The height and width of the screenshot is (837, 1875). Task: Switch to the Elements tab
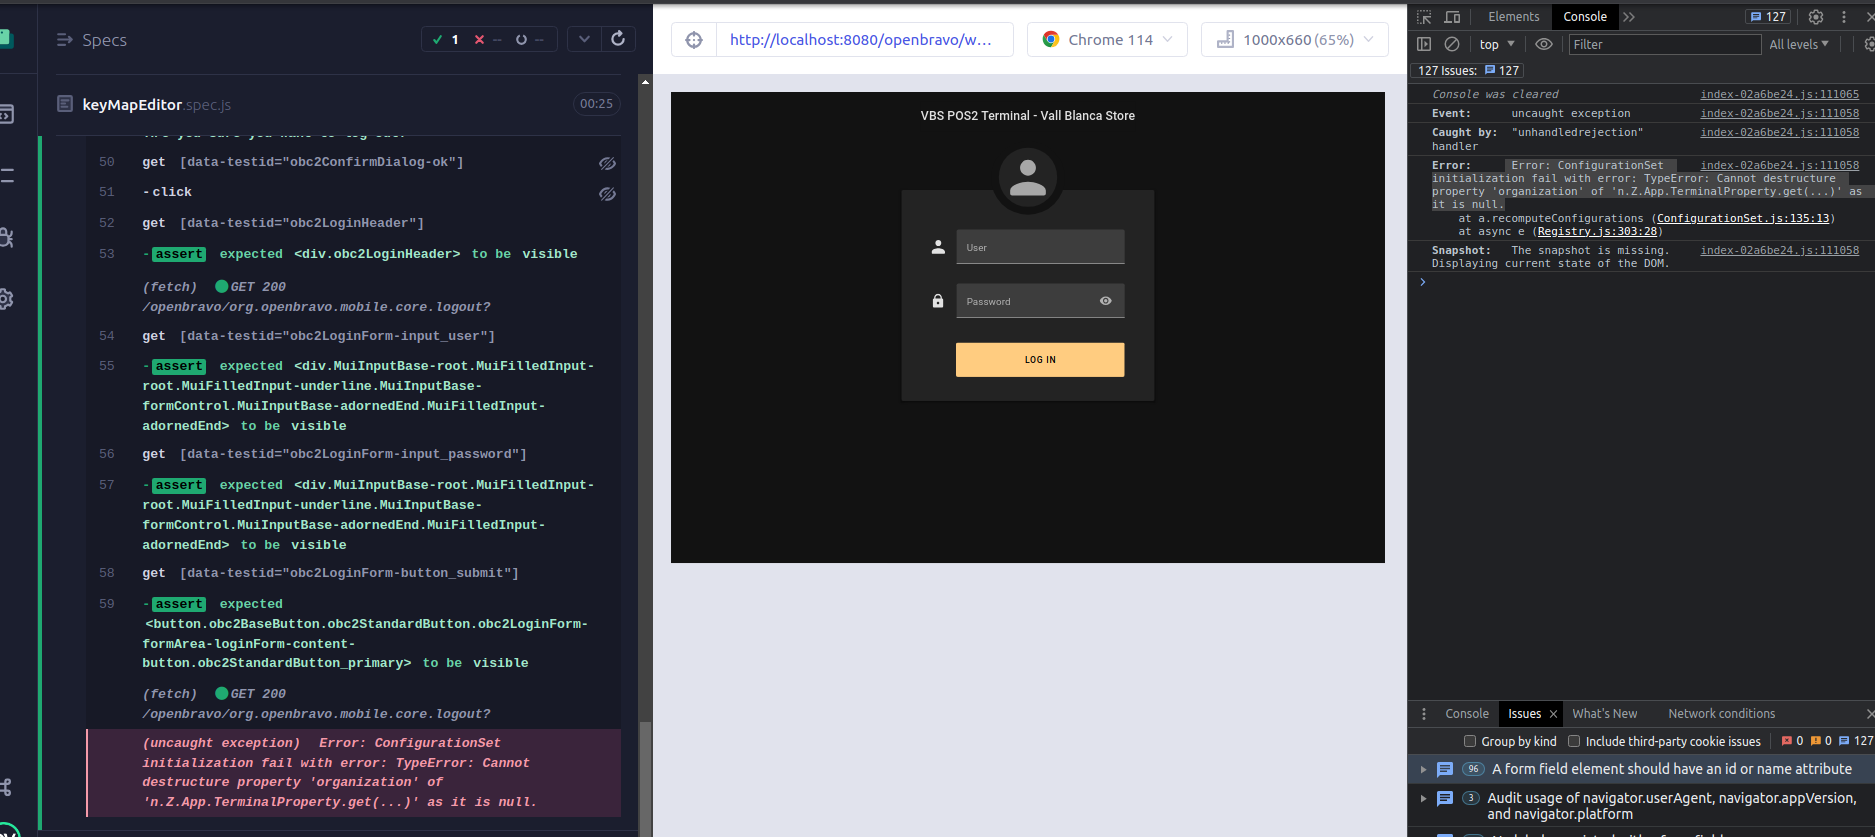pyautogui.click(x=1513, y=17)
